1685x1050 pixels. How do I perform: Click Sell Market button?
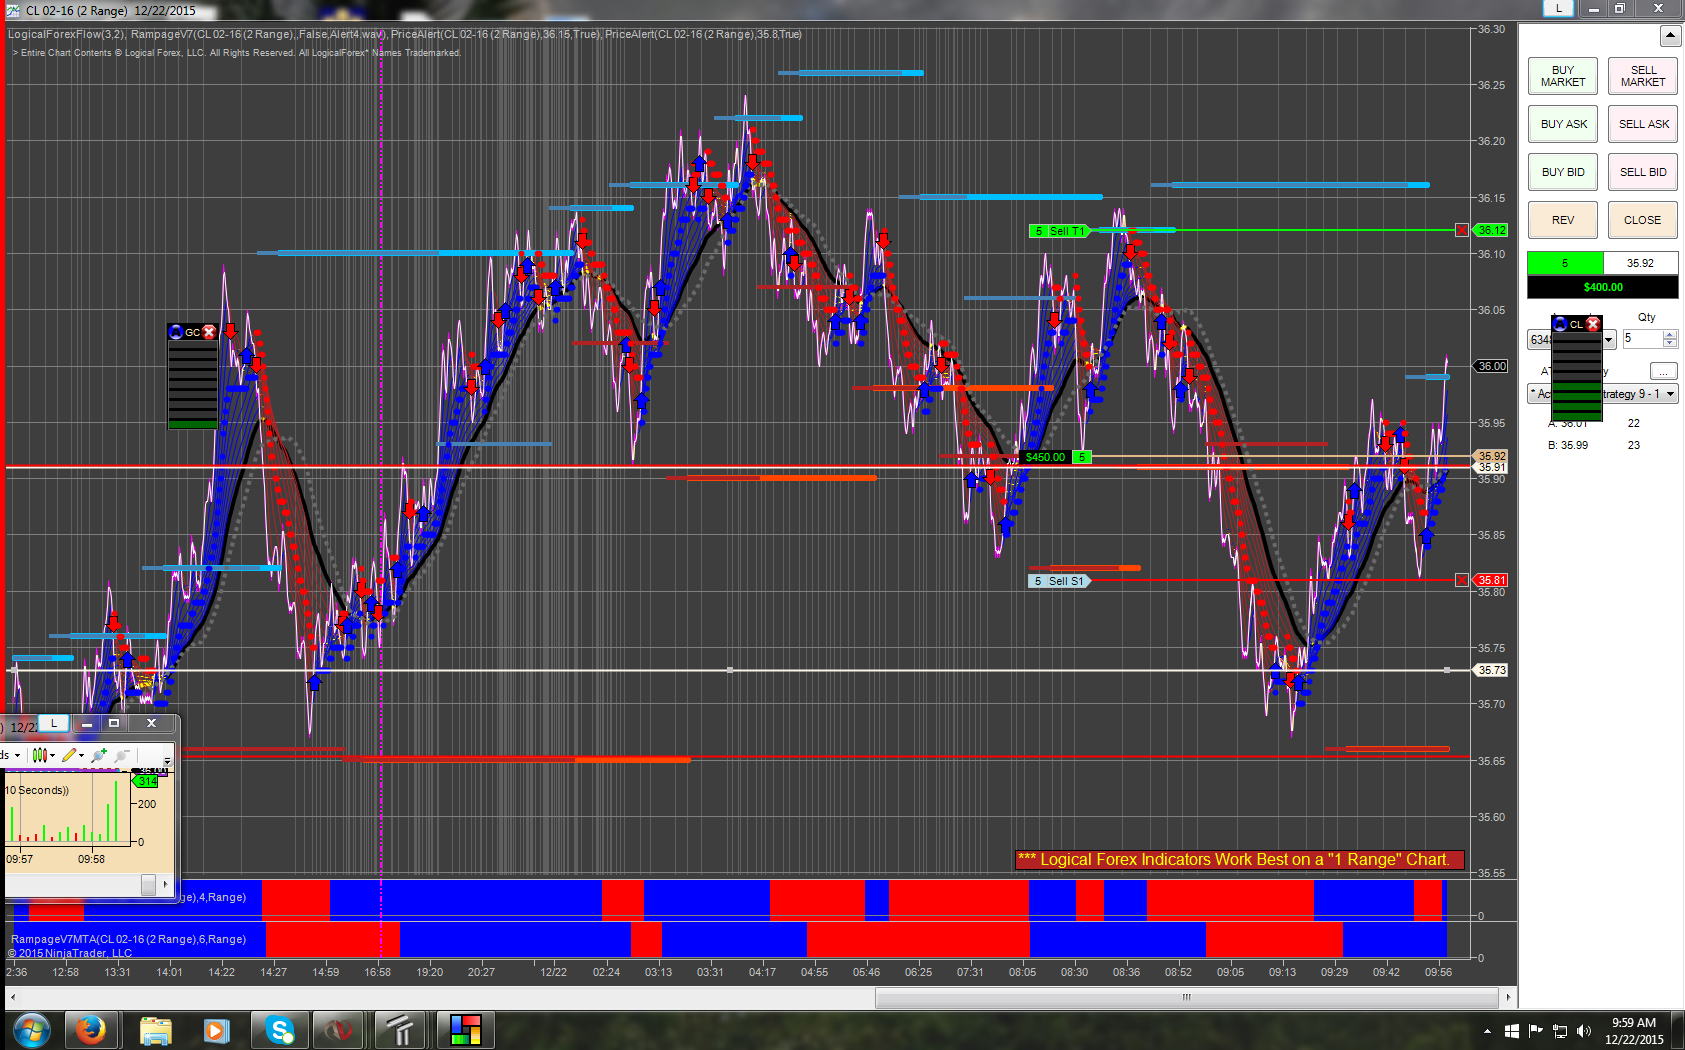(x=1643, y=76)
